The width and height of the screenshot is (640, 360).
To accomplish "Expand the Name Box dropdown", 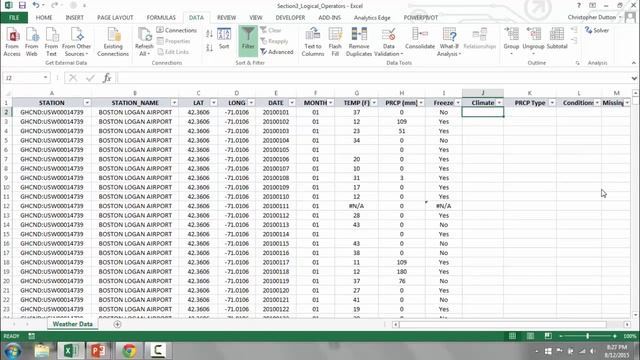I will 45,78.
